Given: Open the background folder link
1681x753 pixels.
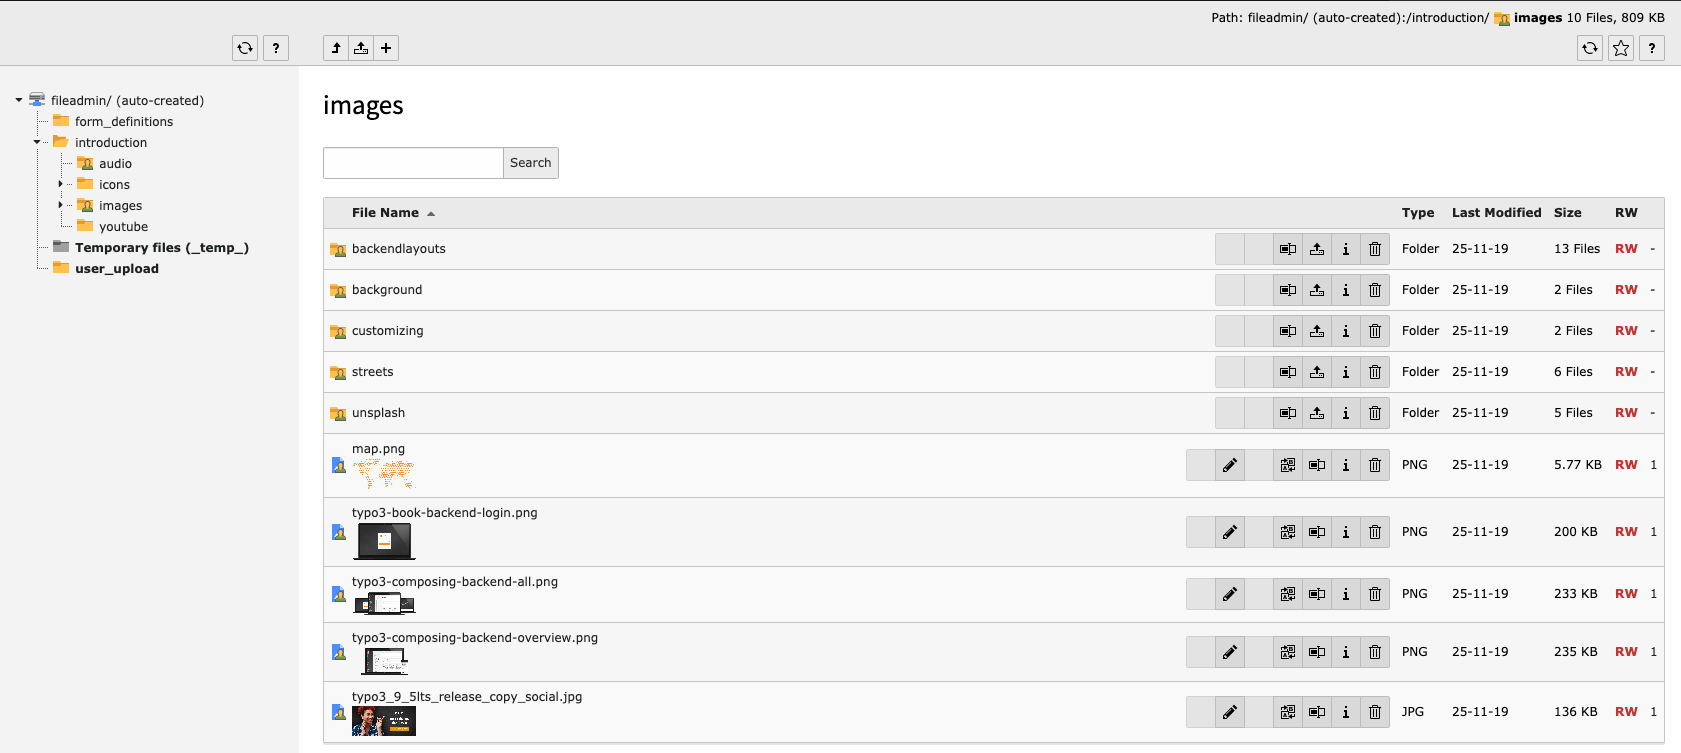Looking at the screenshot, I should pos(387,290).
